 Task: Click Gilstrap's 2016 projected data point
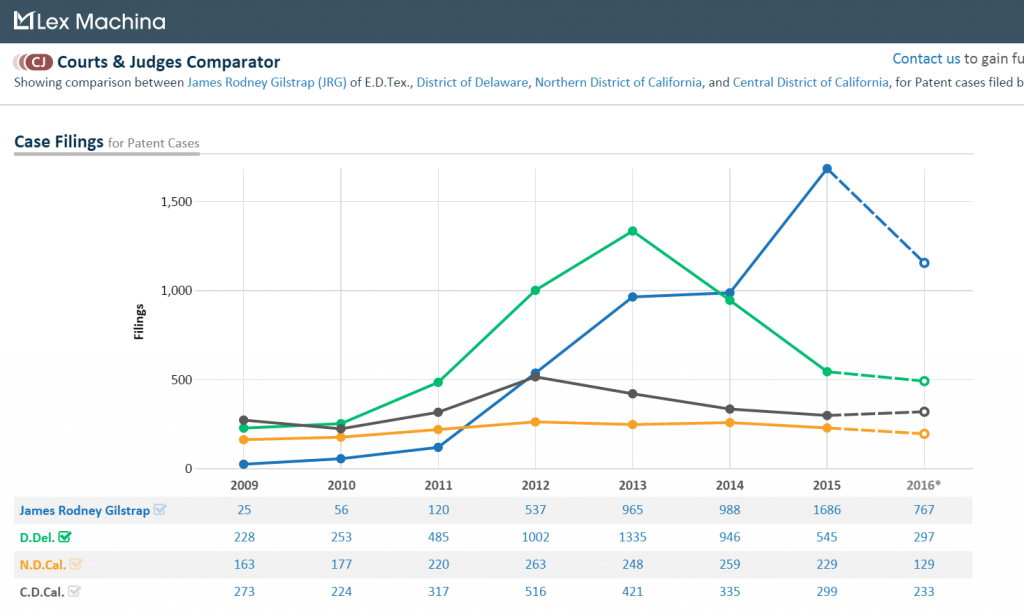click(924, 263)
